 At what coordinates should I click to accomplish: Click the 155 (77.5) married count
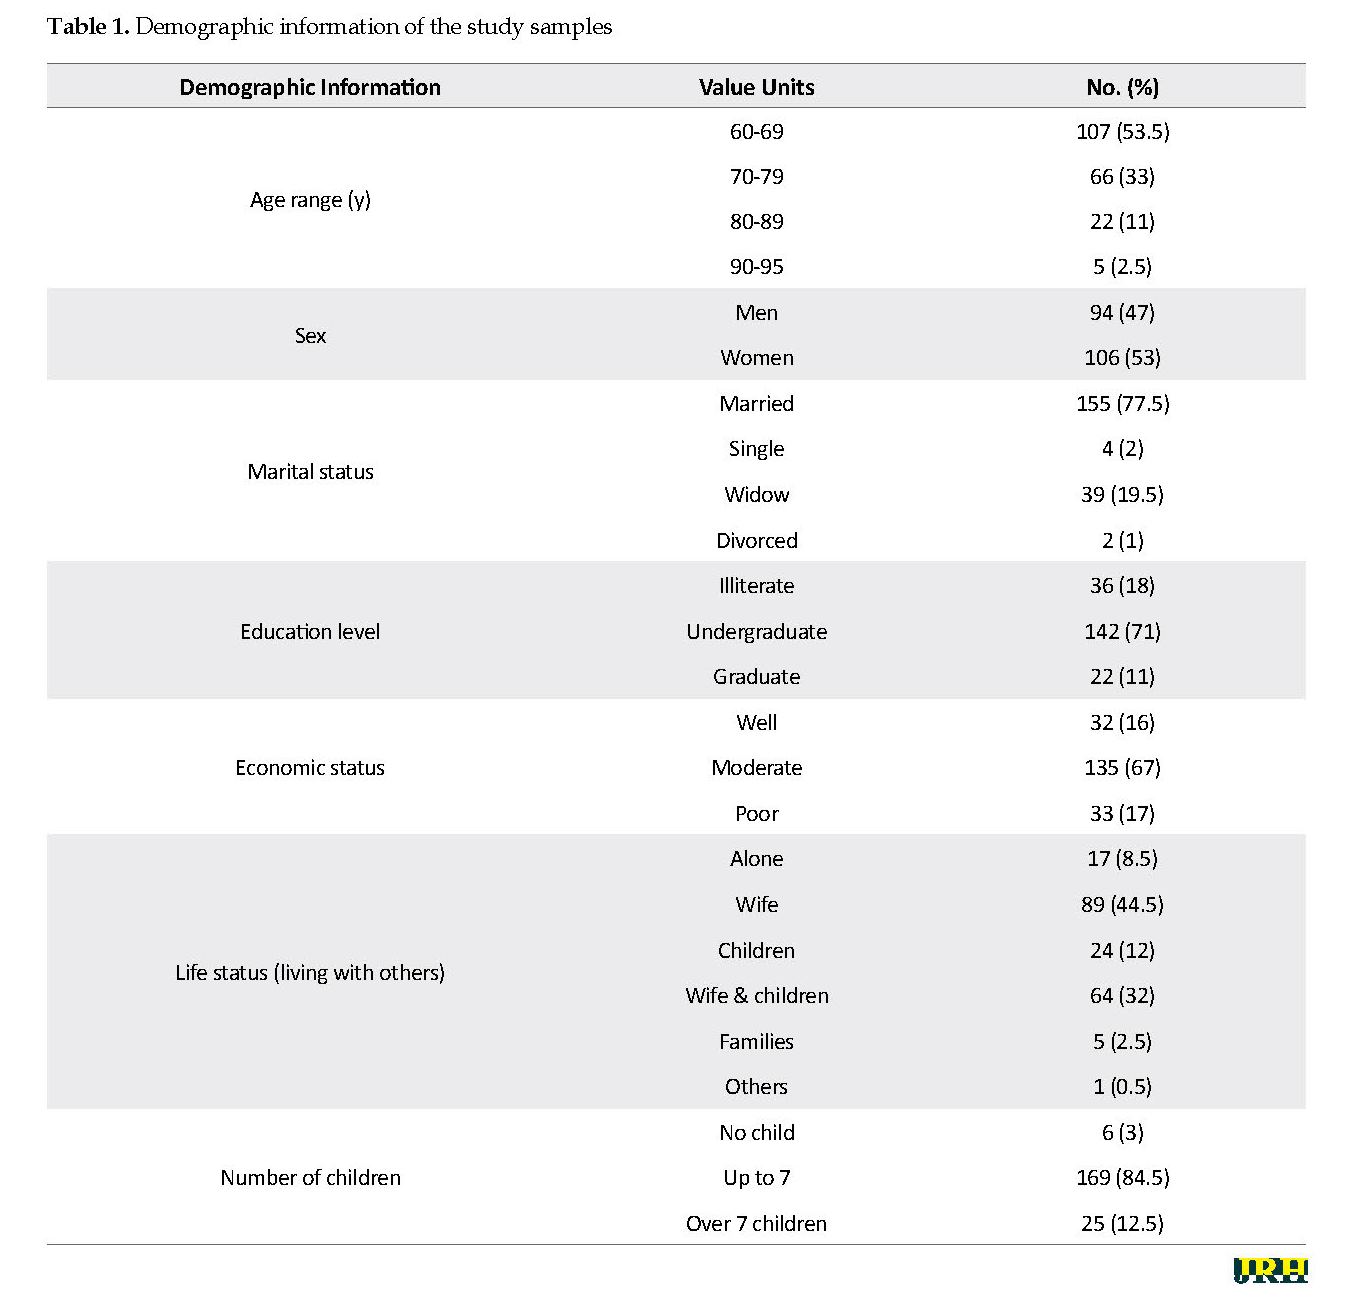pyautogui.click(x=1122, y=403)
